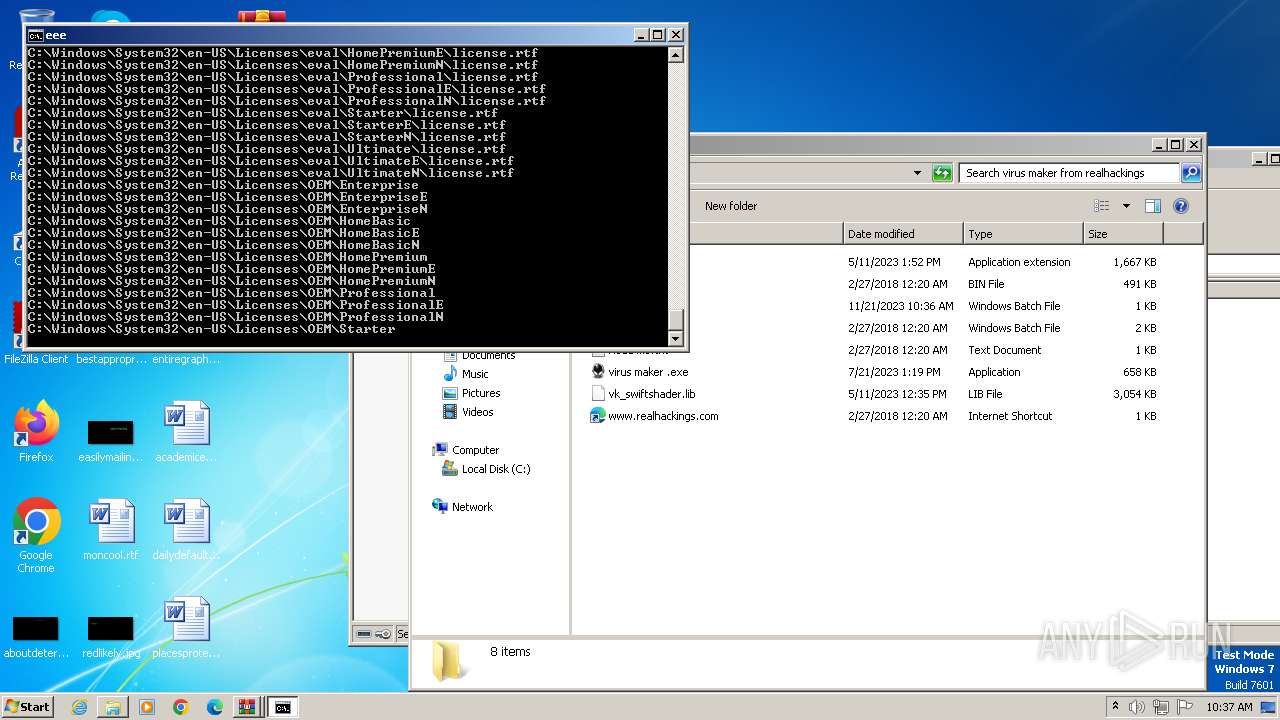The image size is (1280, 720).
Task: Click BIN File type cell
Action: coord(986,284)
